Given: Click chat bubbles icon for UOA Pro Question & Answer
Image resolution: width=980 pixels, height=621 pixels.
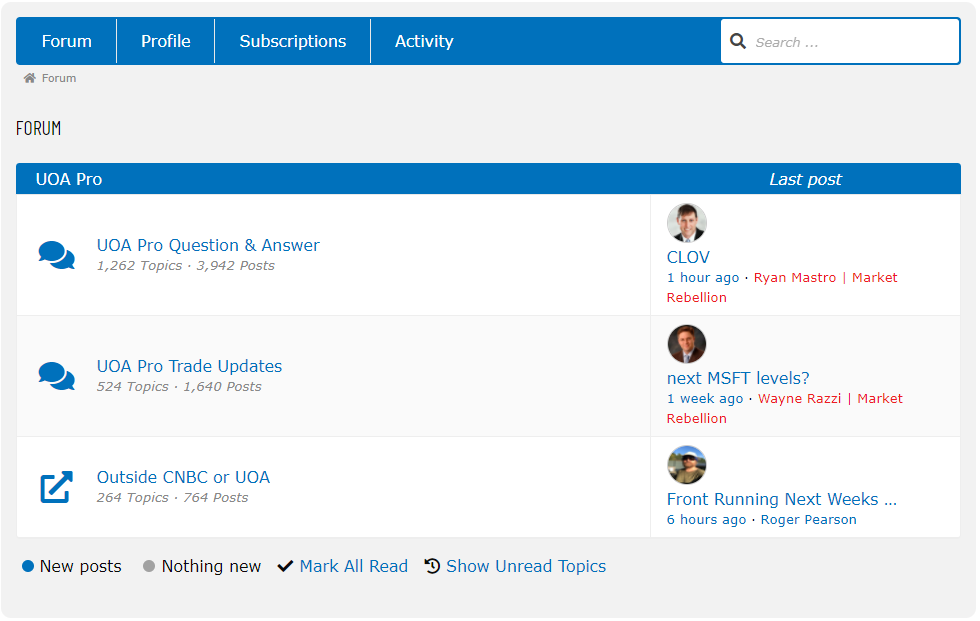Looking at the screenshot, I should click(x=57, y=255).
